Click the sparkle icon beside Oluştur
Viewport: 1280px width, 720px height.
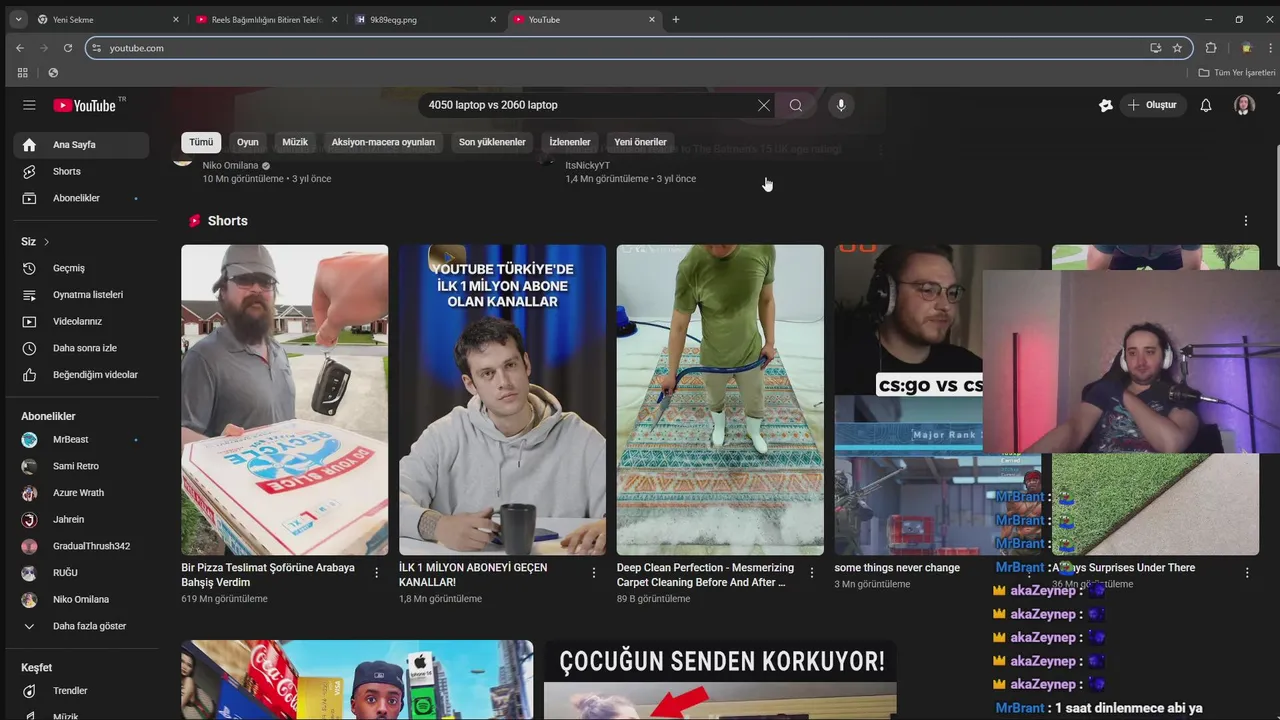(1105, 105)
